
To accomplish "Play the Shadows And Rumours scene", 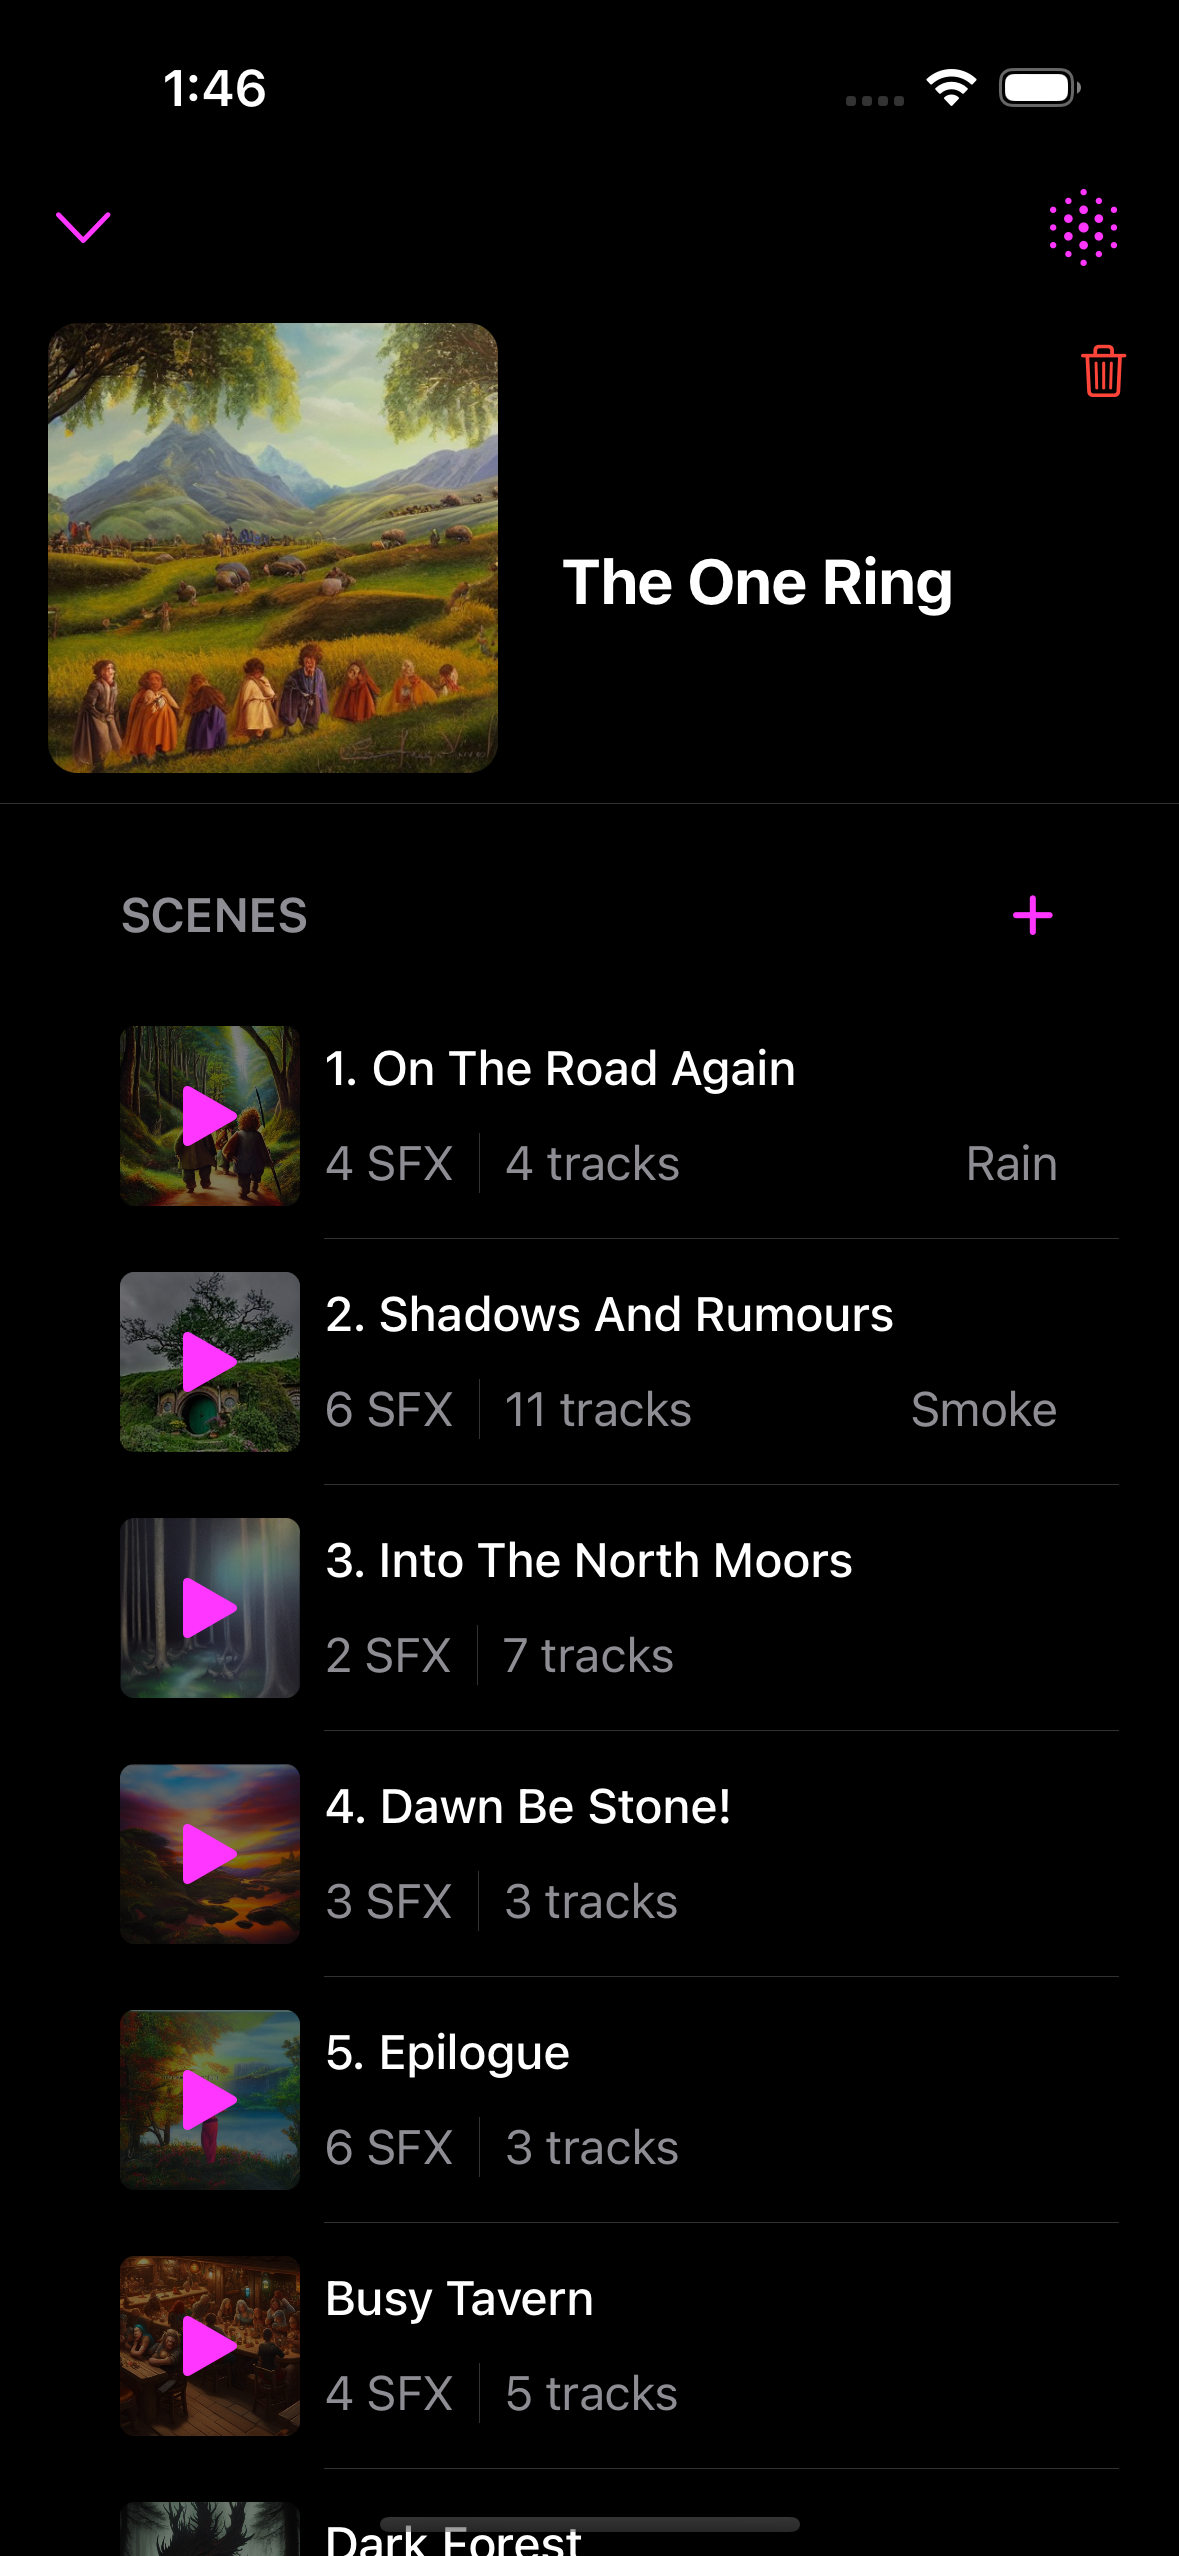I will point(209,1362).
